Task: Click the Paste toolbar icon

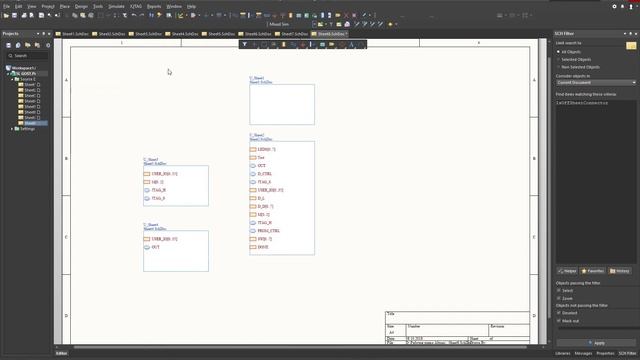Action: pyautogui.click(x=83, y=16)
